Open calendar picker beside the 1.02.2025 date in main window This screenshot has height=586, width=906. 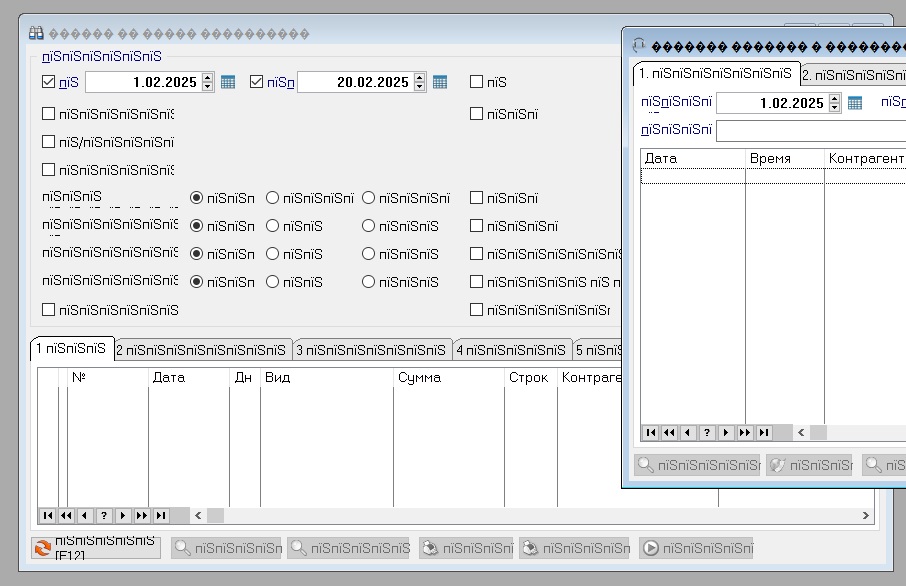(x=228, y=82)
